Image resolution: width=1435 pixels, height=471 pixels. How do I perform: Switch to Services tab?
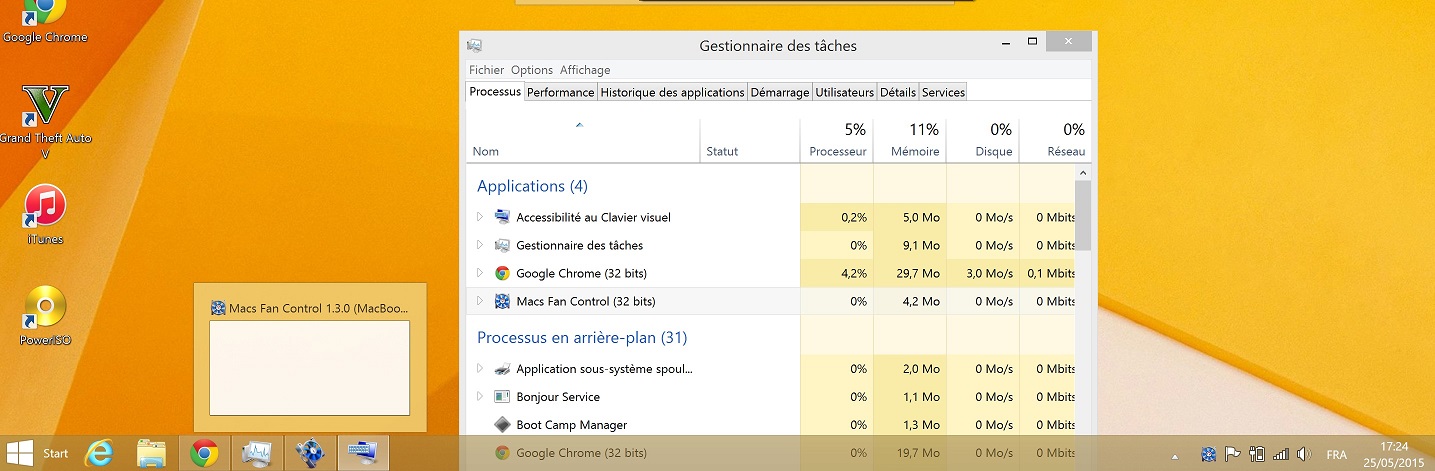click(x=943, y=92)
